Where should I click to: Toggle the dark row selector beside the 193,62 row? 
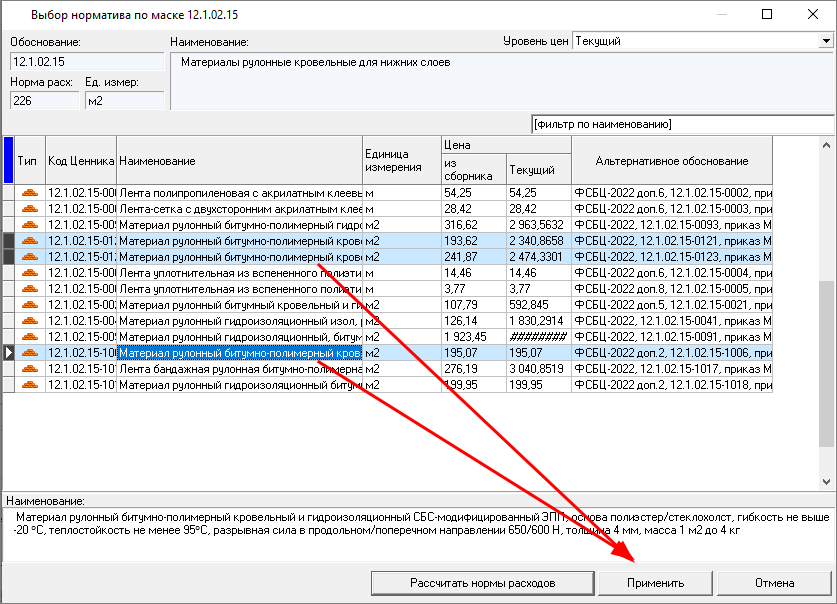click(x=8, y=241)
